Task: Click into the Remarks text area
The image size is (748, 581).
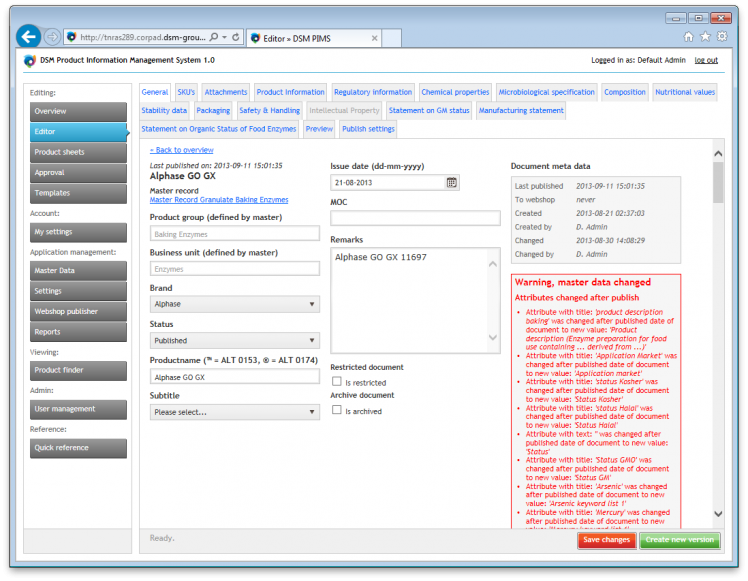Action: point(409,301)
